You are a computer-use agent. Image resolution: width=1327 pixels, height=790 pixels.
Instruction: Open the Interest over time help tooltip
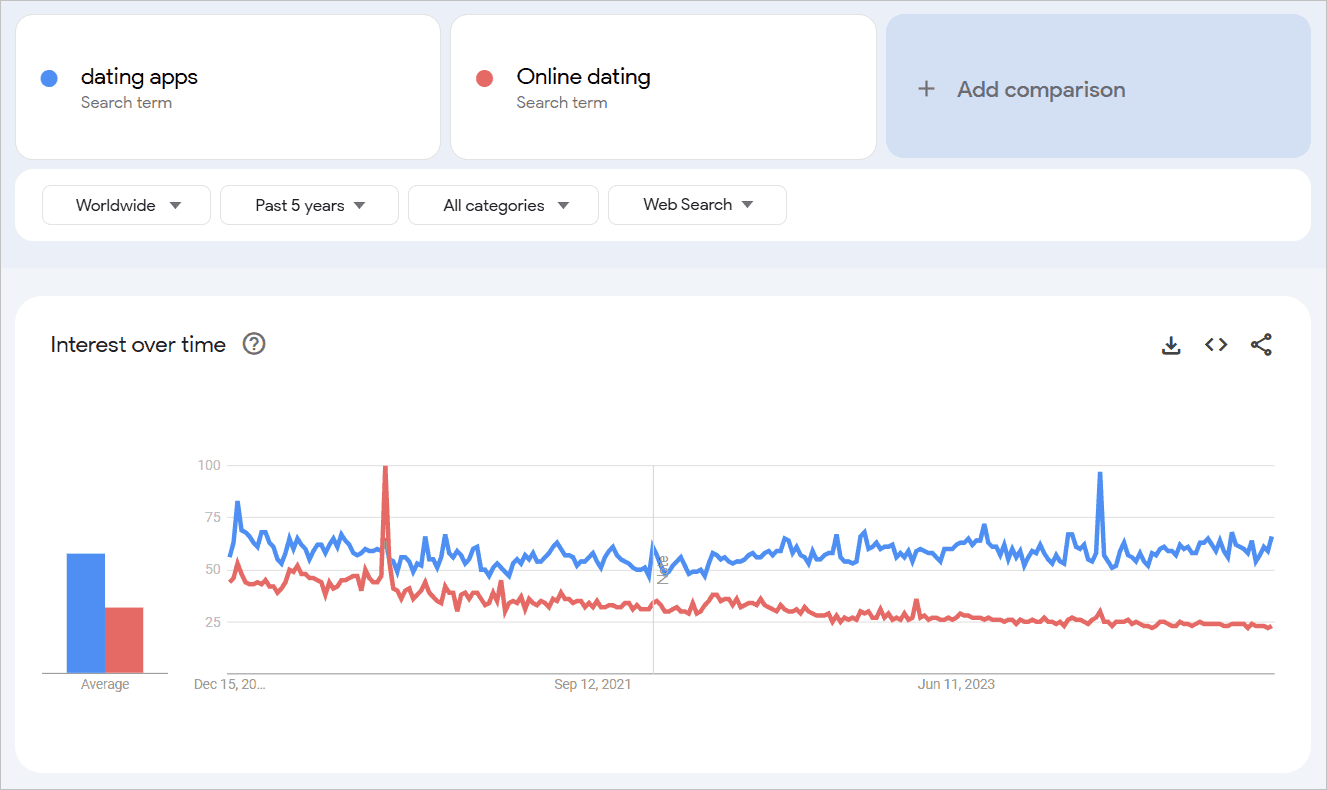click(253, 344)
